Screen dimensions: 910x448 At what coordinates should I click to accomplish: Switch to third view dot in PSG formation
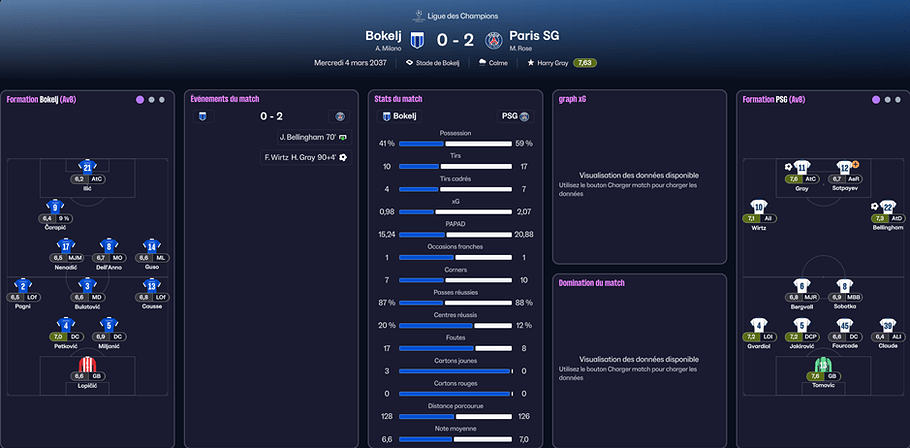899,100
